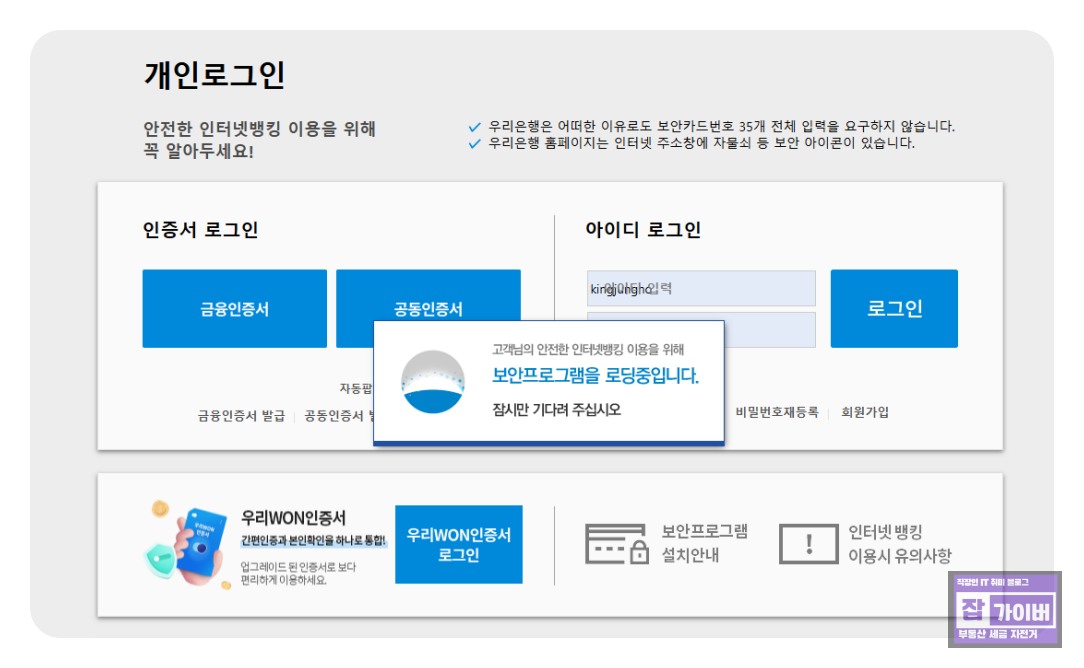Click the 우리WON인증서 title text
Image resolution: width=1084 pixels, height=668 pixels.
(x=293, y=518)
